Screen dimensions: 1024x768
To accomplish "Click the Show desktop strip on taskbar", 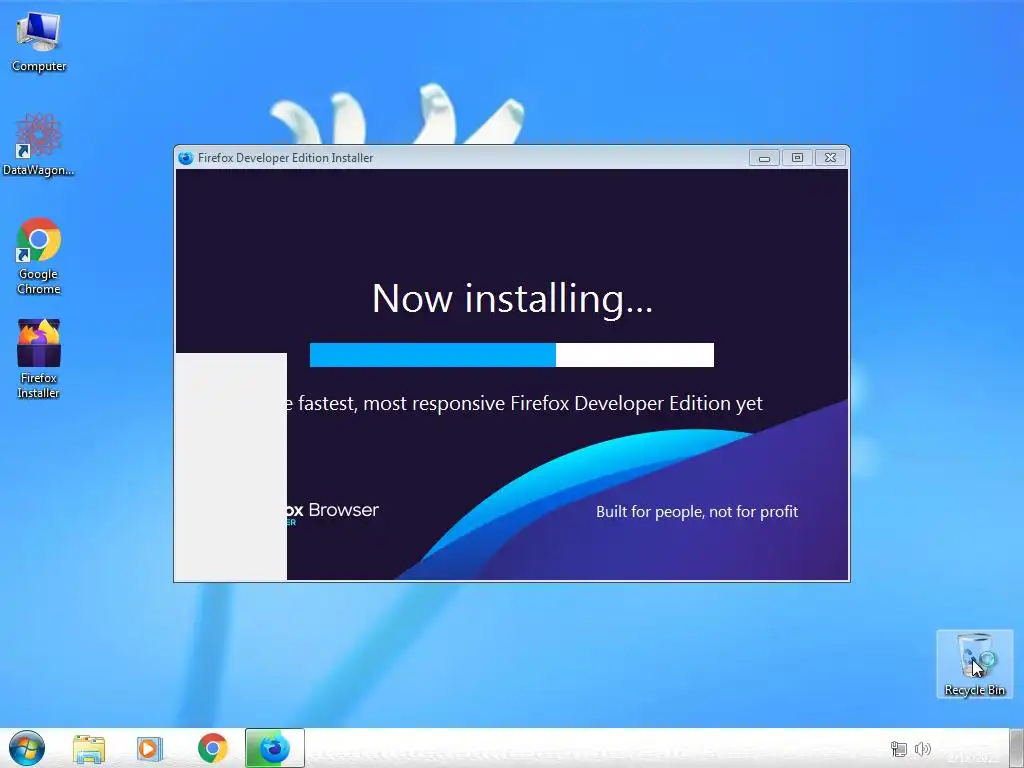I will coord(1016,748).
